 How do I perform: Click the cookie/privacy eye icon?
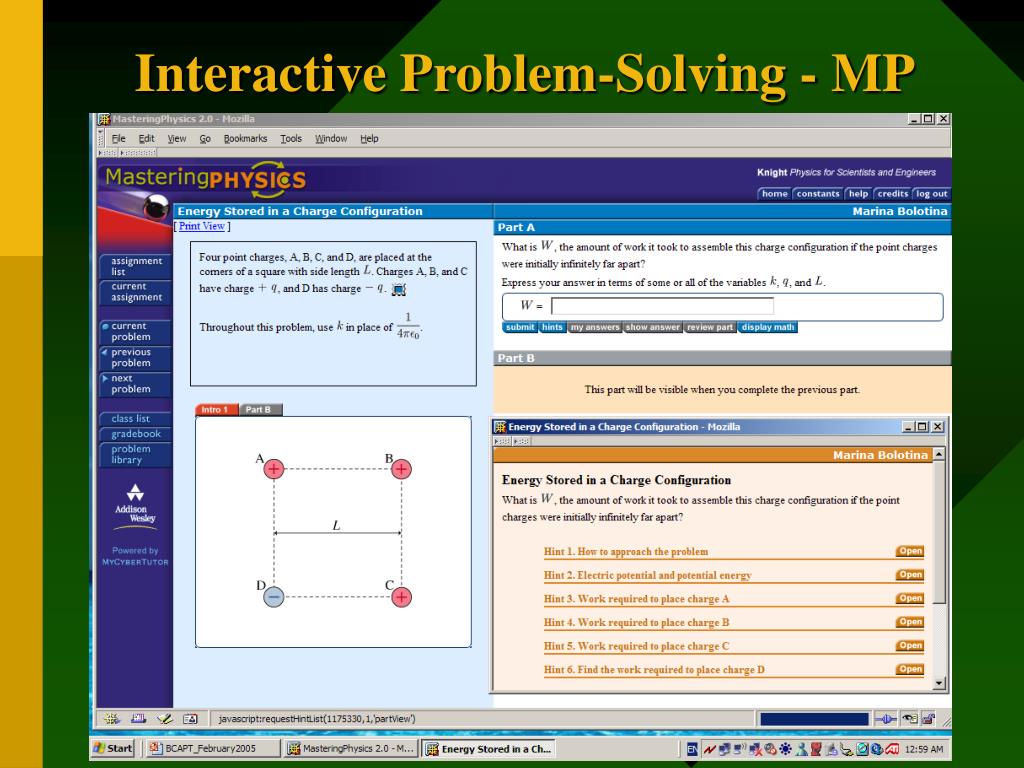tap(910, 719)
